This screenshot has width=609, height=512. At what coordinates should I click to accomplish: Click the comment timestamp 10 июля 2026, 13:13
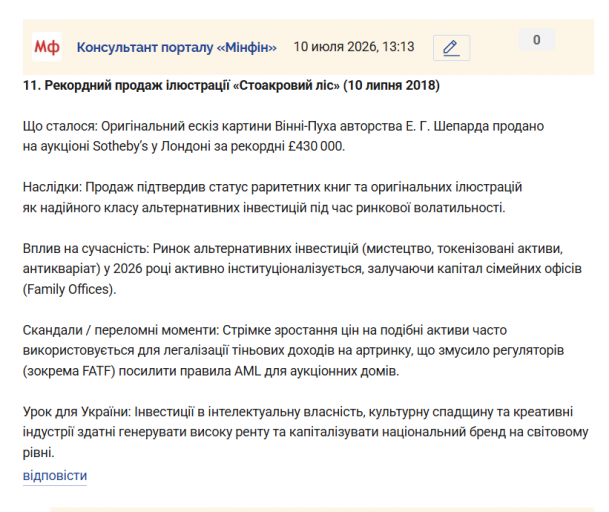354,47
